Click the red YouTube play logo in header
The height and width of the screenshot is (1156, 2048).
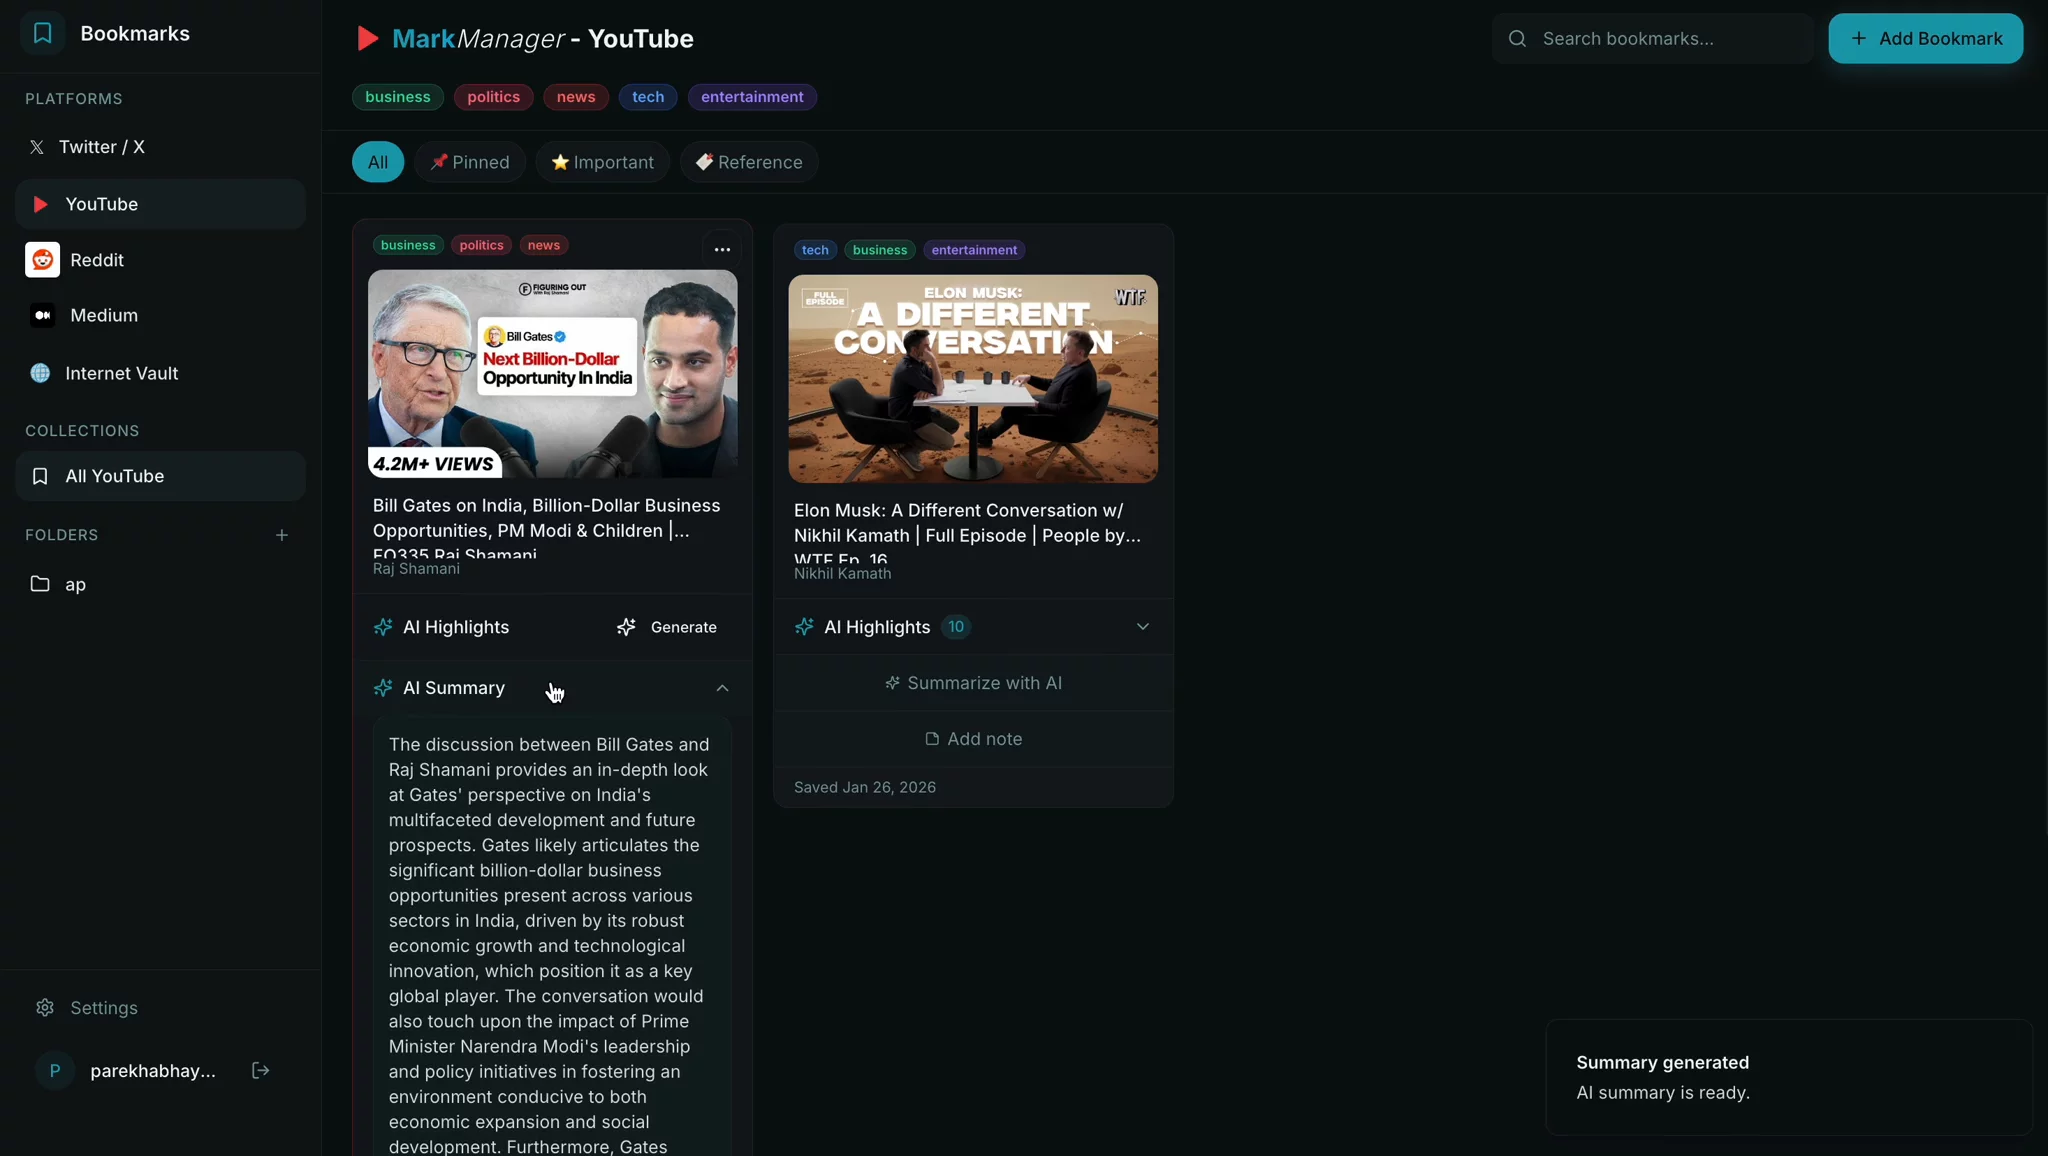pos(367,38)
